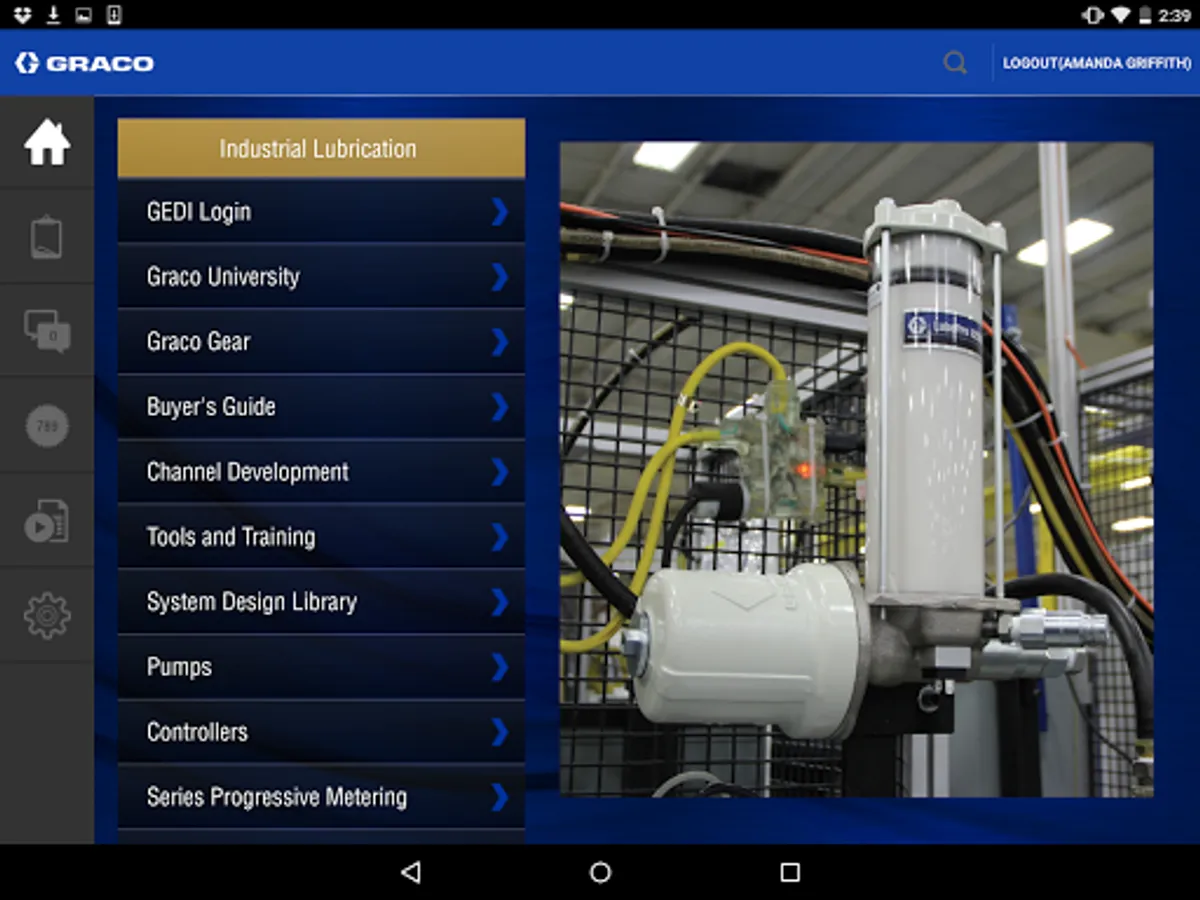Open the settings gear icon in sidebar

click(47, 615)
